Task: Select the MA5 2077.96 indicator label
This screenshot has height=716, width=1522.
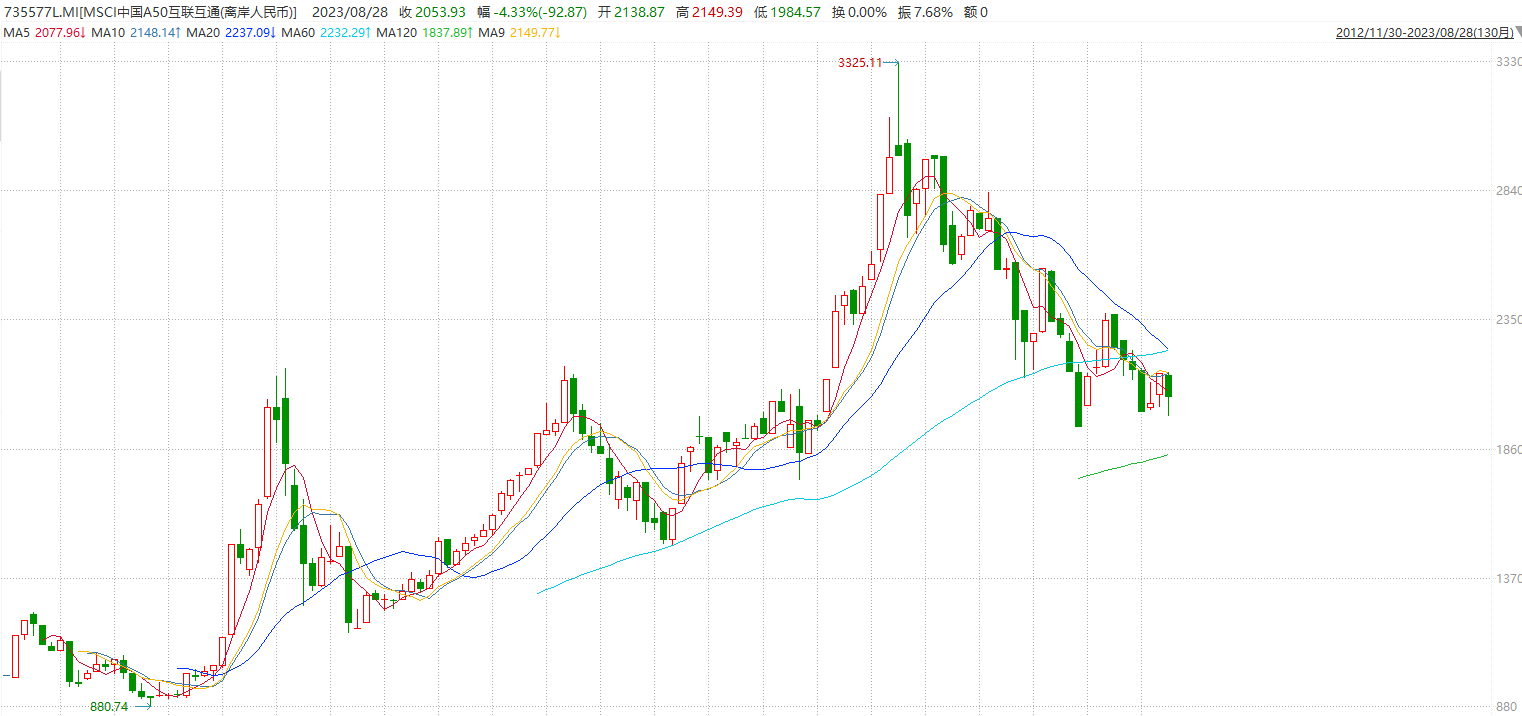Action: coord(44,33)
